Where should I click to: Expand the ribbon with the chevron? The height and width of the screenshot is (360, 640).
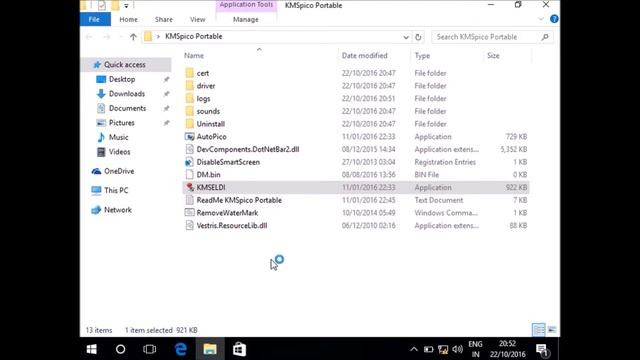click(x=541, y=19)
